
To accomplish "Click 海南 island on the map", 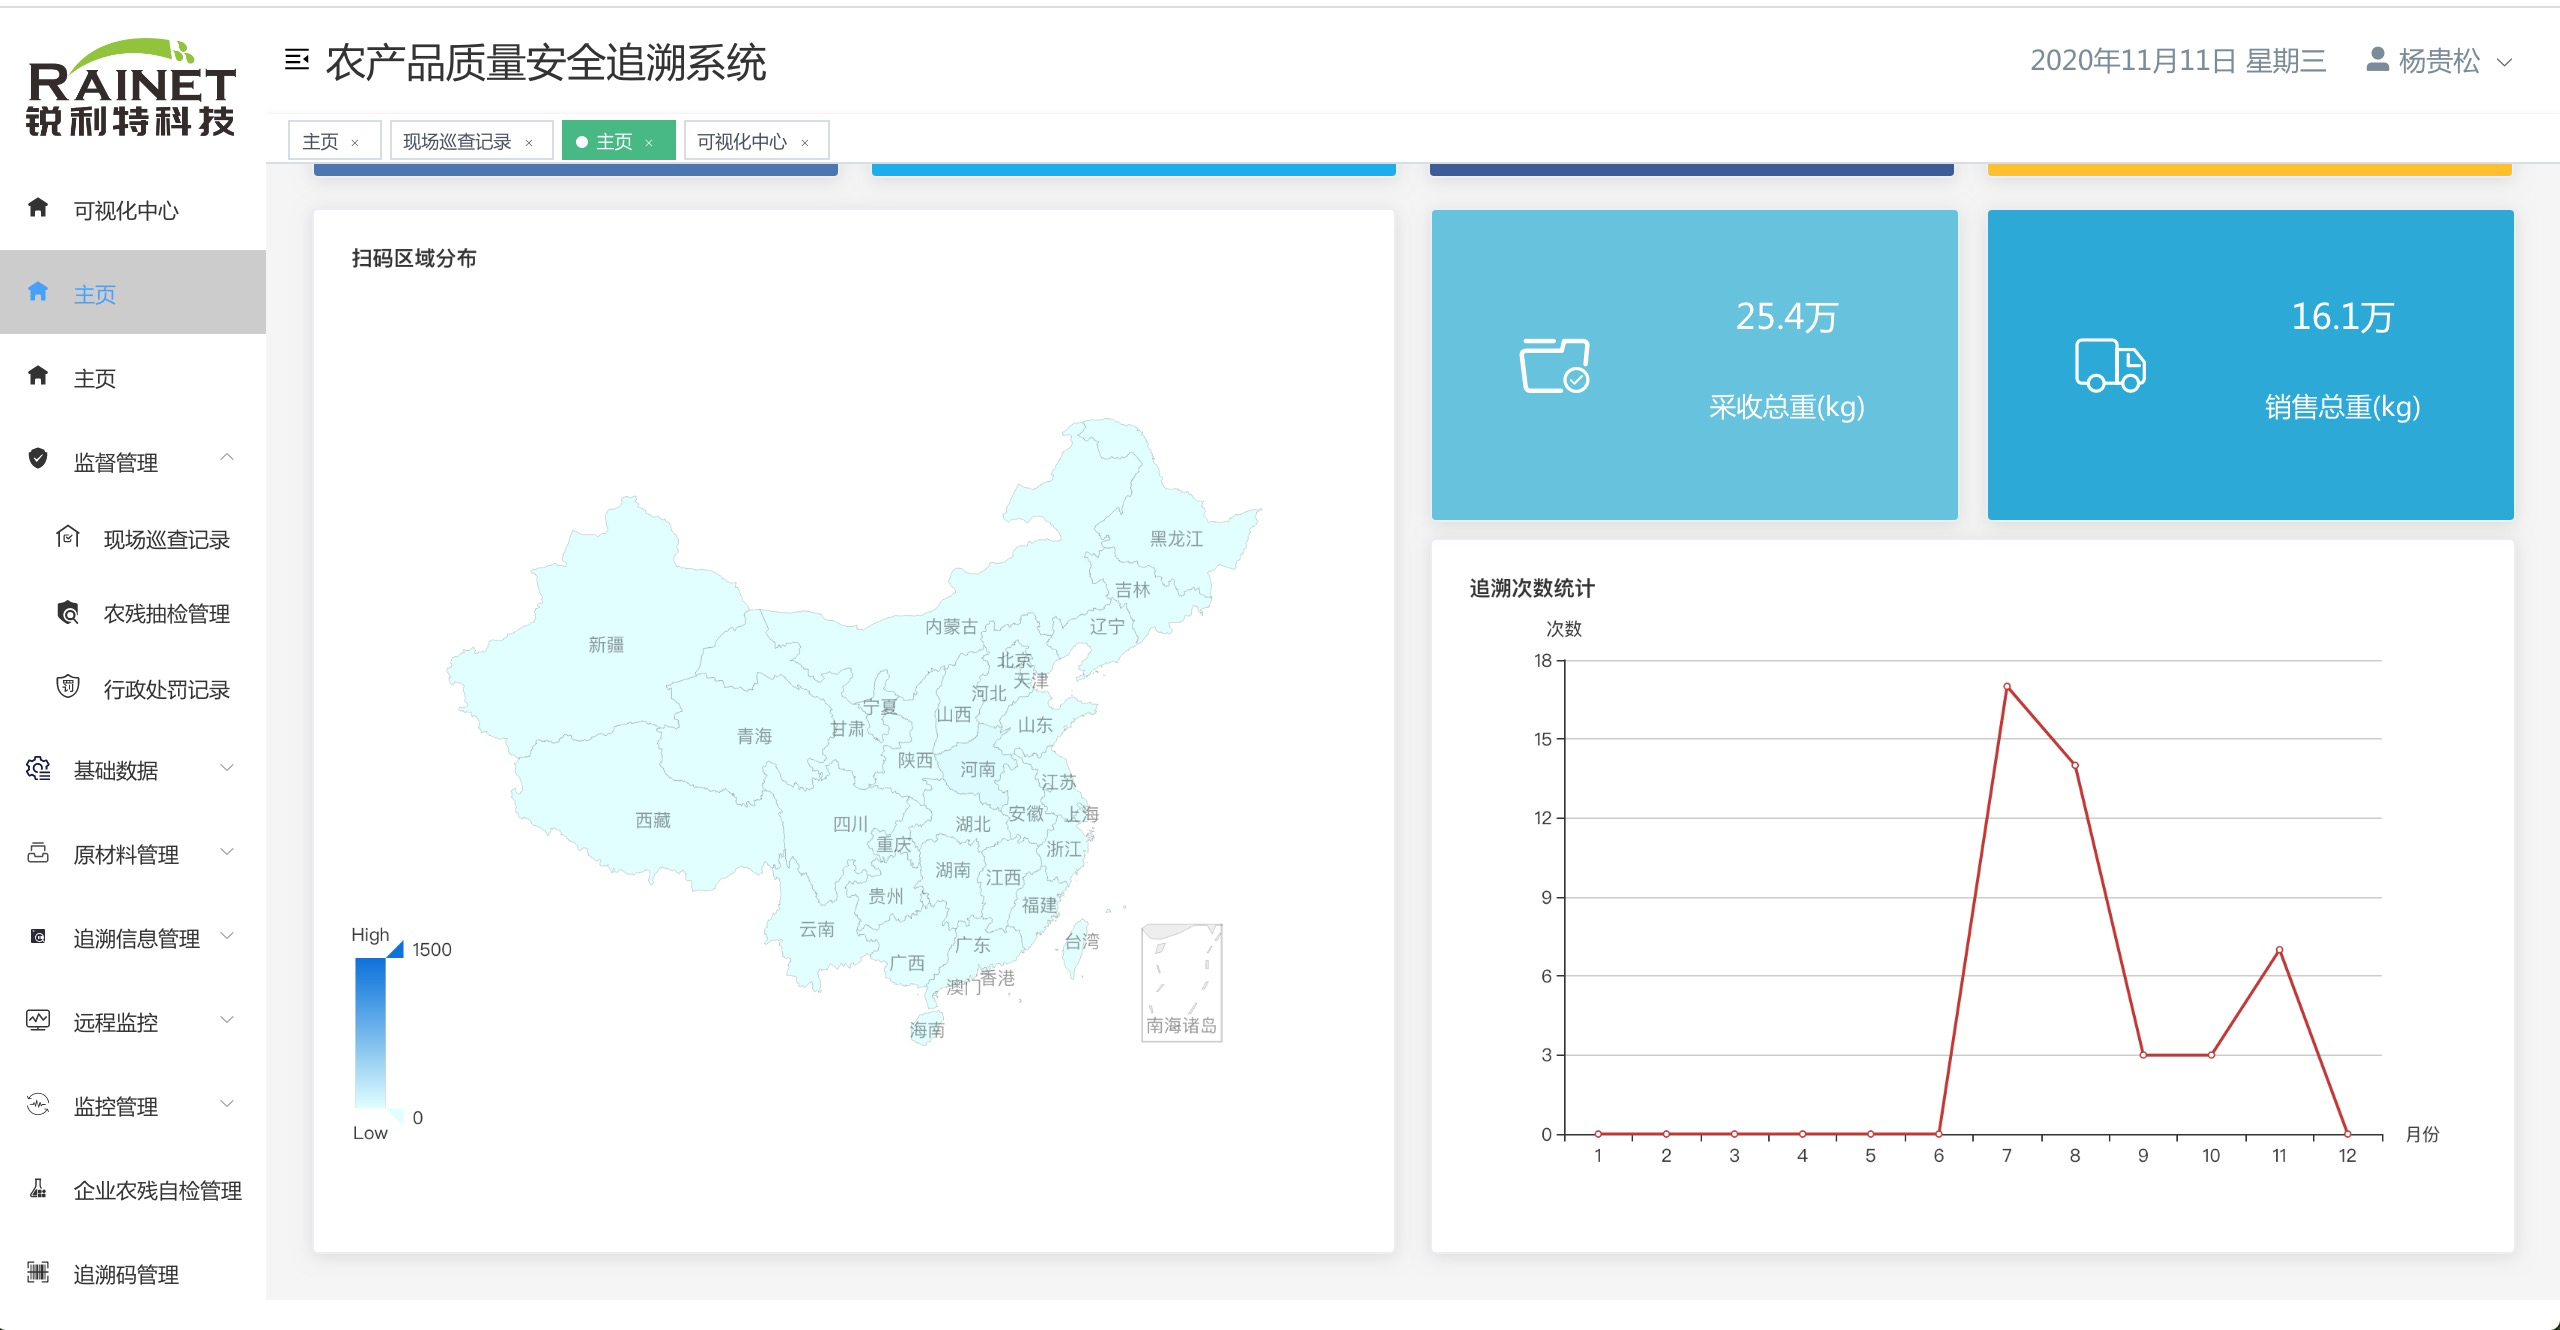I will [x=927, y=1028].
